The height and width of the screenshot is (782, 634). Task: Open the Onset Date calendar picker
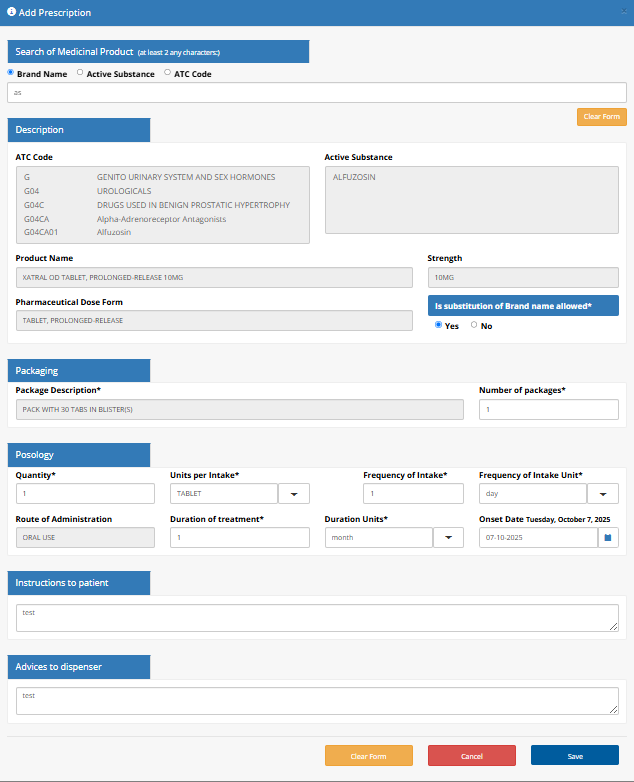click(608, 538)
